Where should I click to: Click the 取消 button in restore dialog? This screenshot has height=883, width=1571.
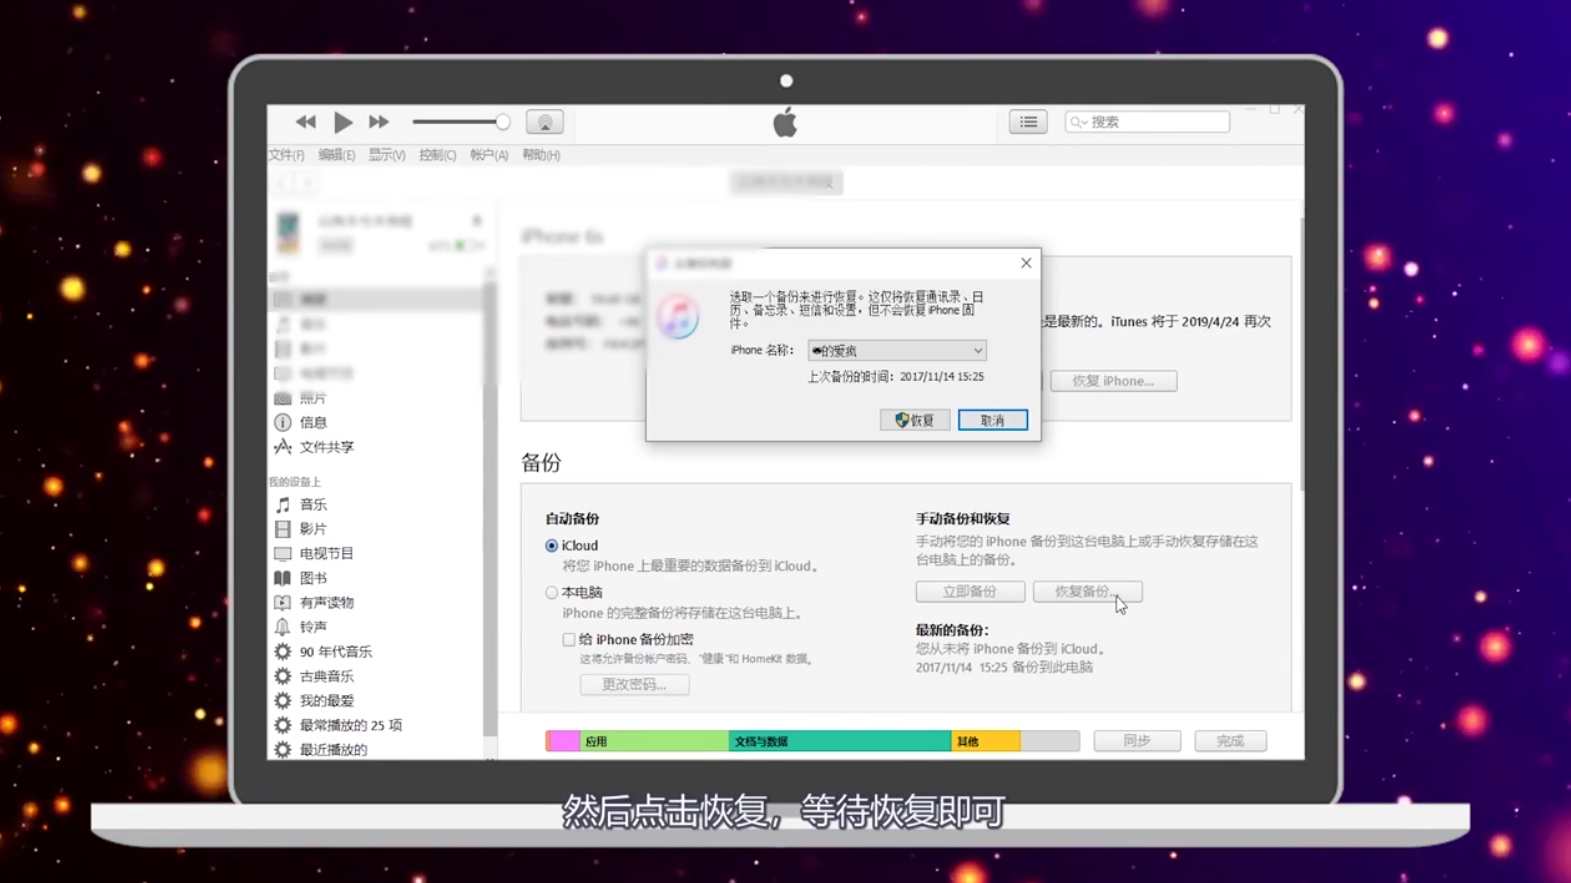[x=993, y=421]
